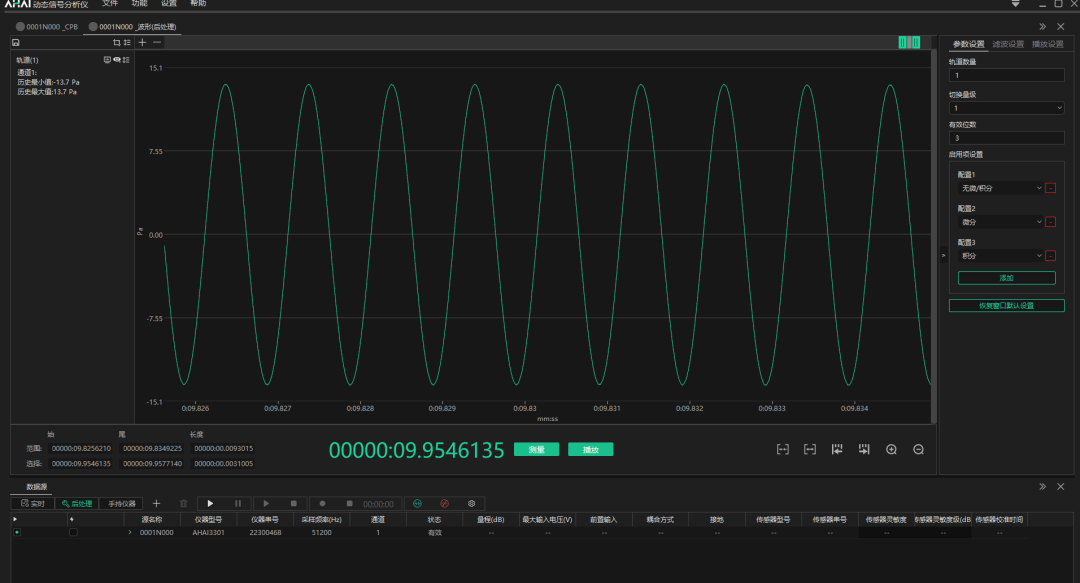Click the list settings icon beside crop

(127, 43)
